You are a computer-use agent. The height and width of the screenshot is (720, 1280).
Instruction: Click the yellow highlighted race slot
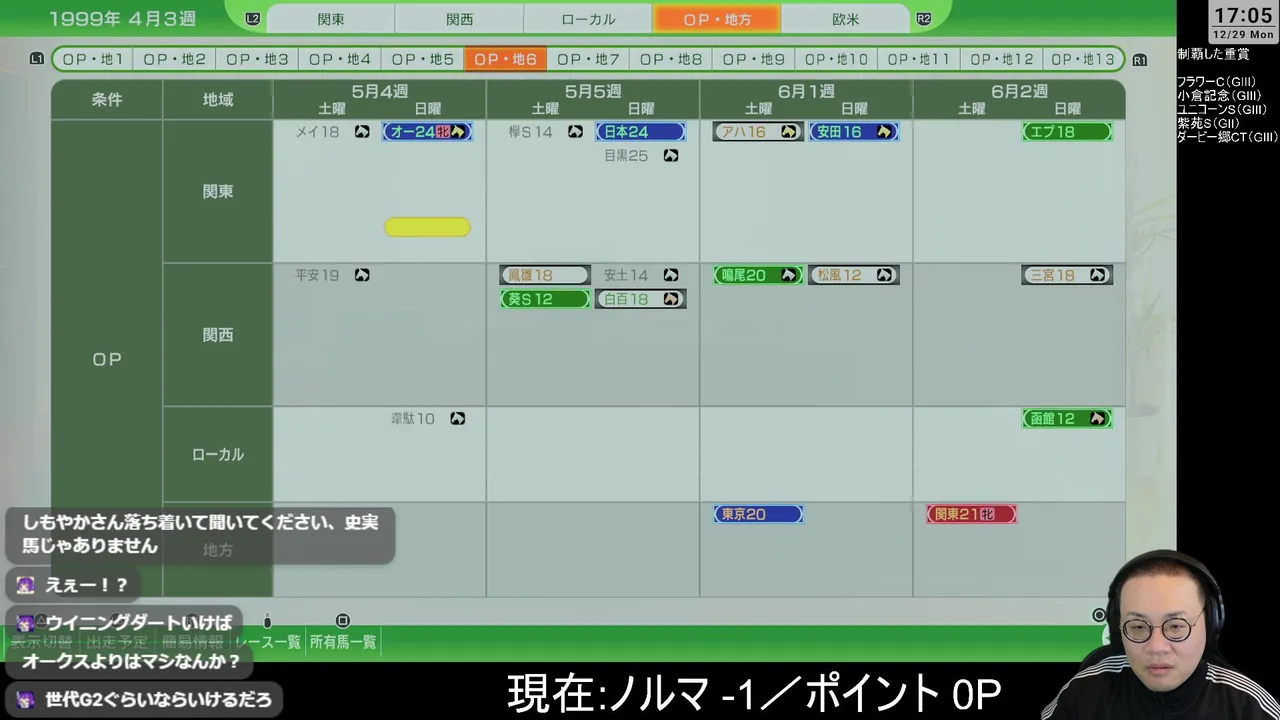427,227
